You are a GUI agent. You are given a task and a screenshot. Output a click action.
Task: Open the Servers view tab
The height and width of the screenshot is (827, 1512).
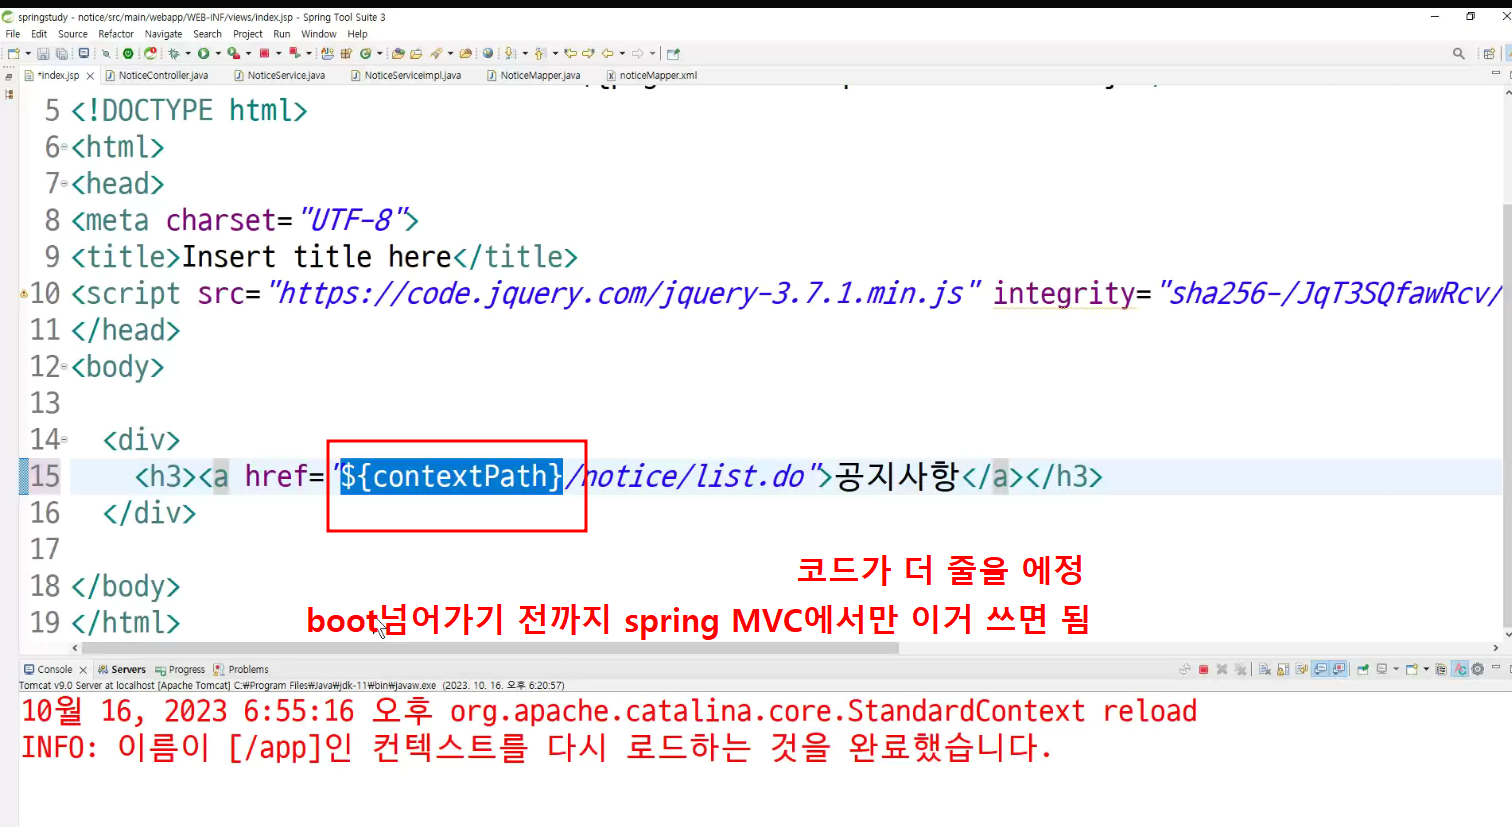pyautogui.click(x=122, y=670)
